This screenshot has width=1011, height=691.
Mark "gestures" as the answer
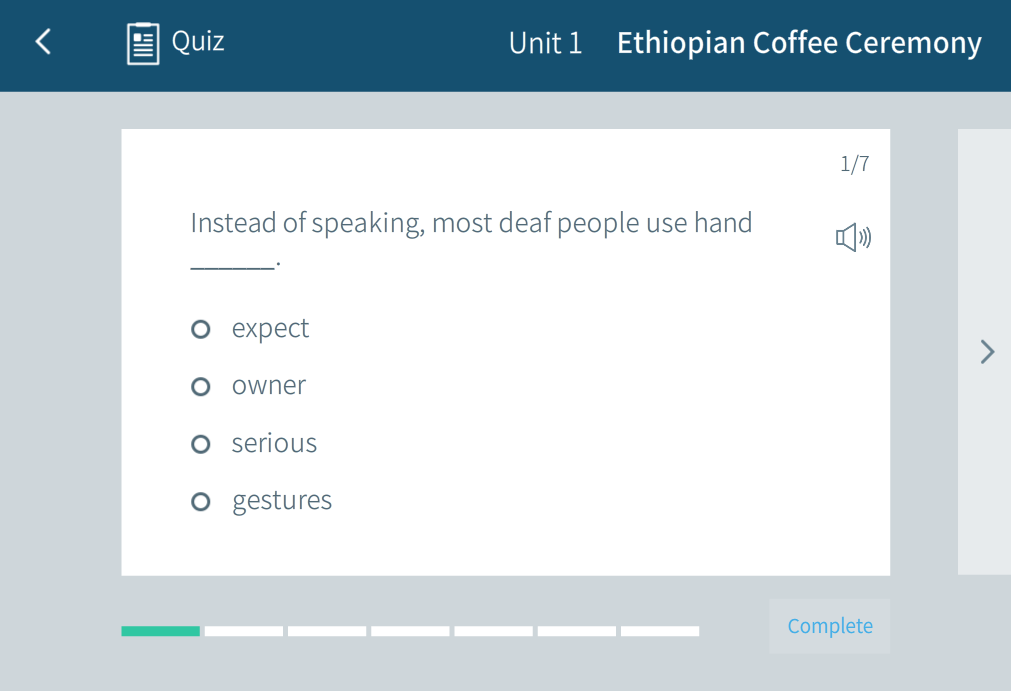point(201,501)
